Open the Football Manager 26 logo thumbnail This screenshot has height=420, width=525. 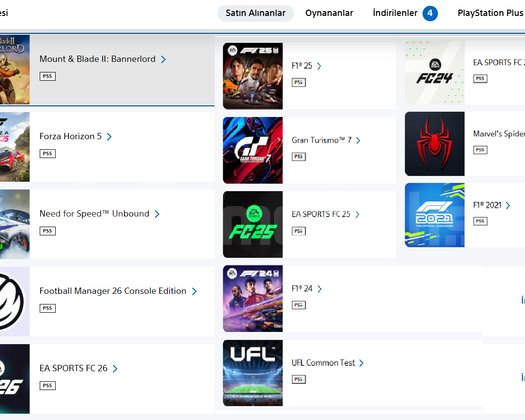pos(15,301)
